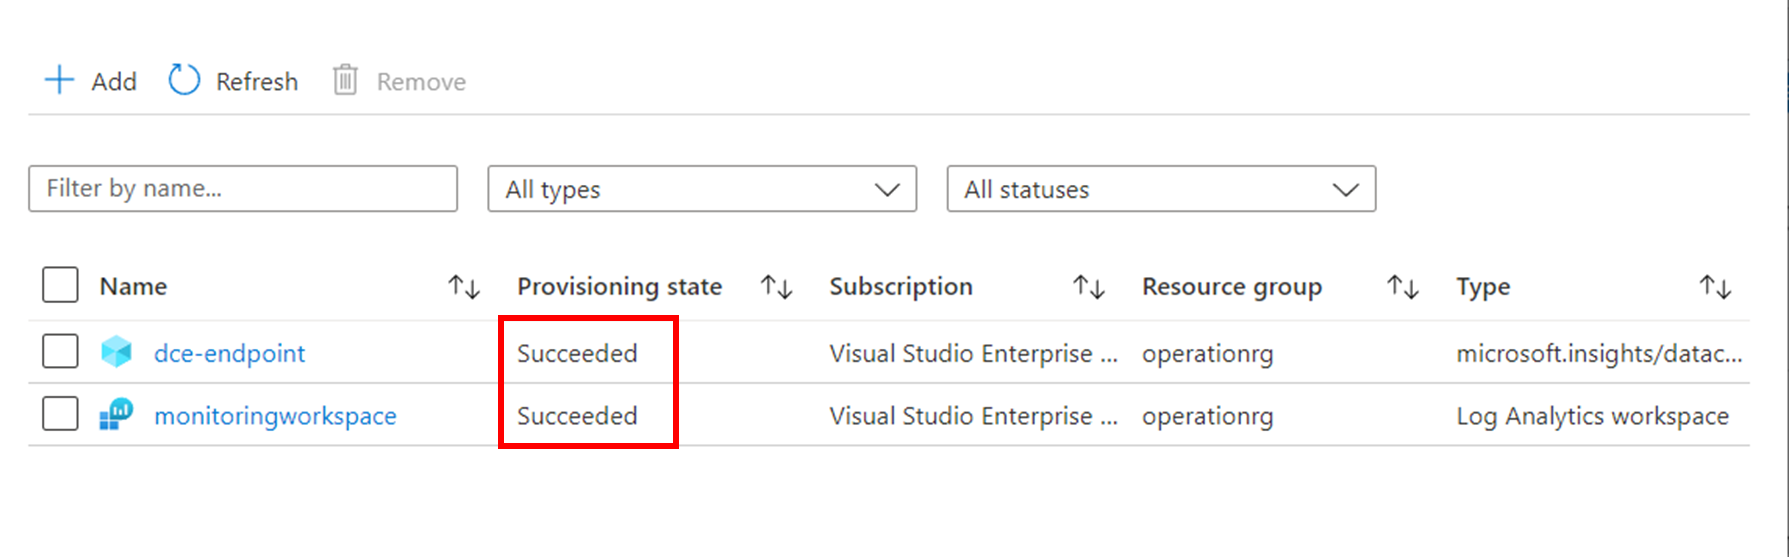1789x557 pixels.
Task: Expand the All types dropdown
Action: pyautogui.click(x=702, y=189)
